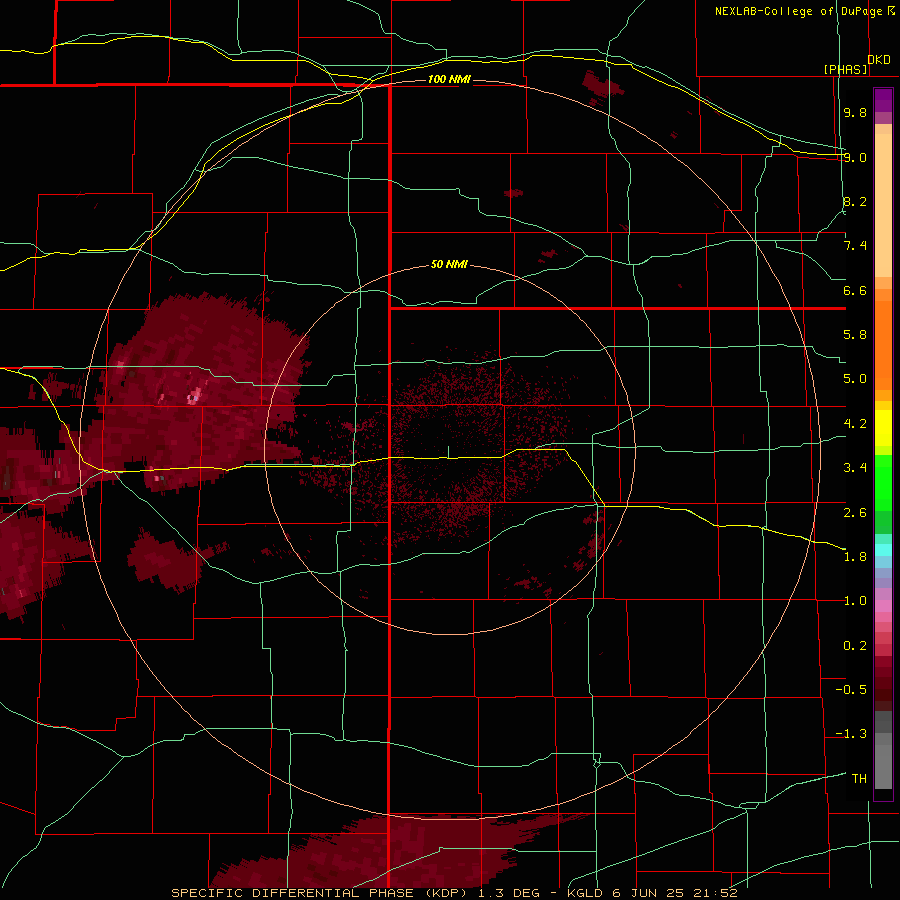Pick the purple band atop color scale
Screen dimensions: 900x900
coord(883,100)
